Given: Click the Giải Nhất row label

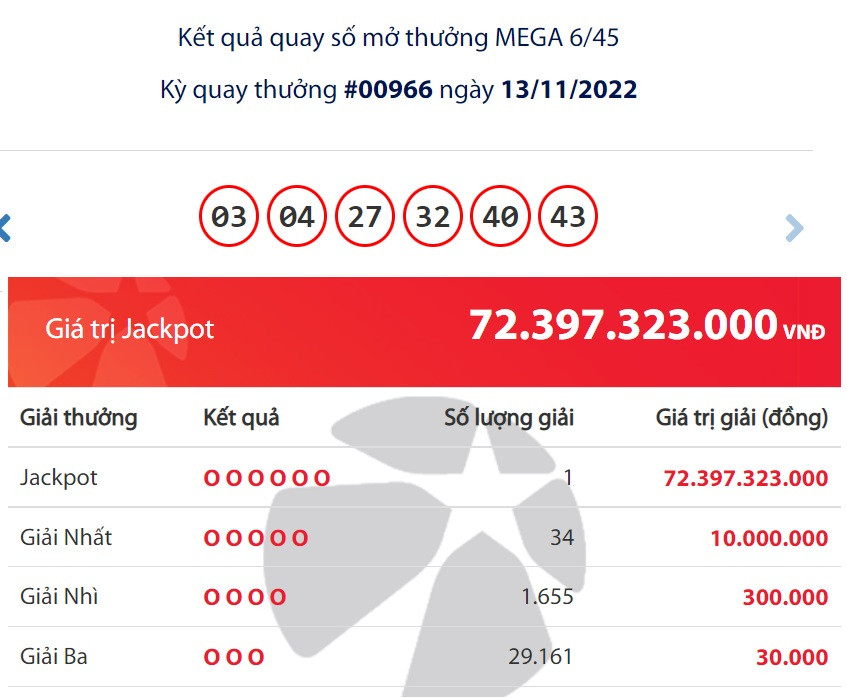Looking at the screenshot, I should (66, 537).
